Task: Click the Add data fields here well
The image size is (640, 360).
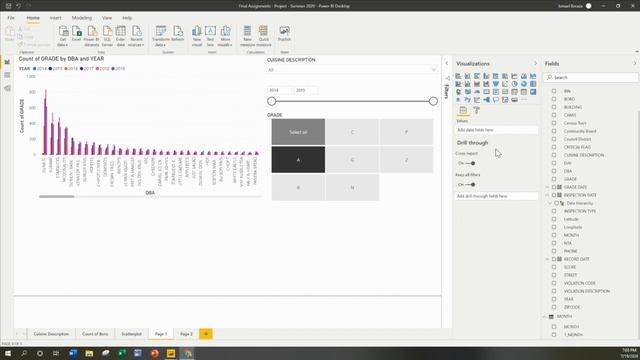Action: [x=496, y=130]
